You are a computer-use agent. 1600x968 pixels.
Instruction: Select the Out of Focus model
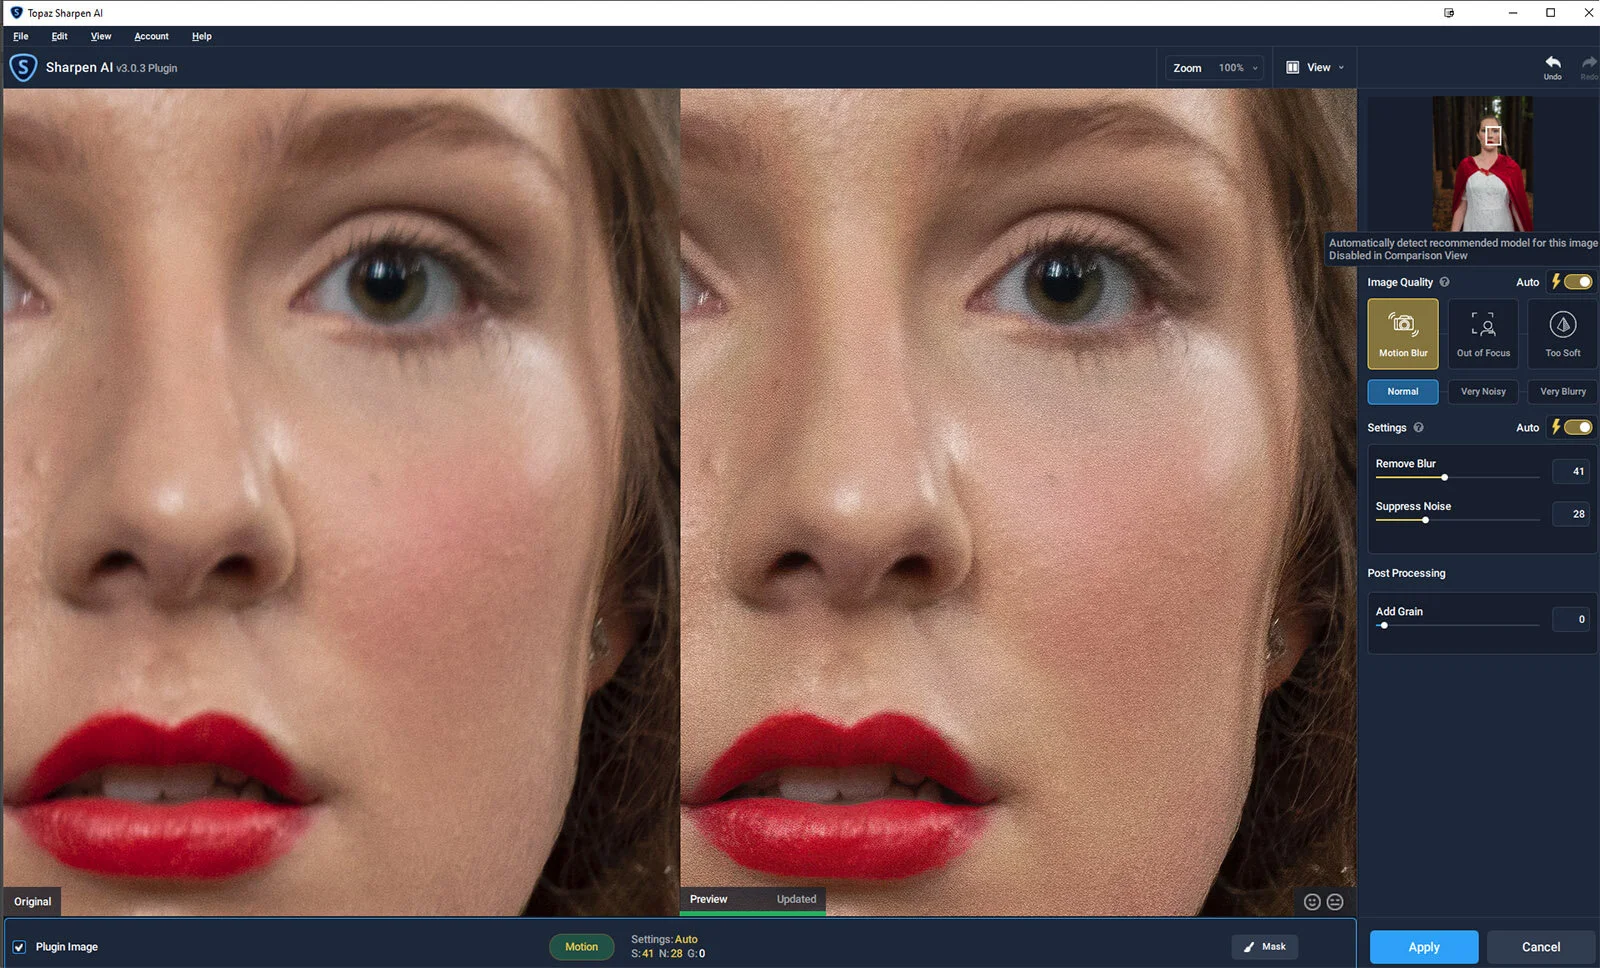(x=1483, y=334)
